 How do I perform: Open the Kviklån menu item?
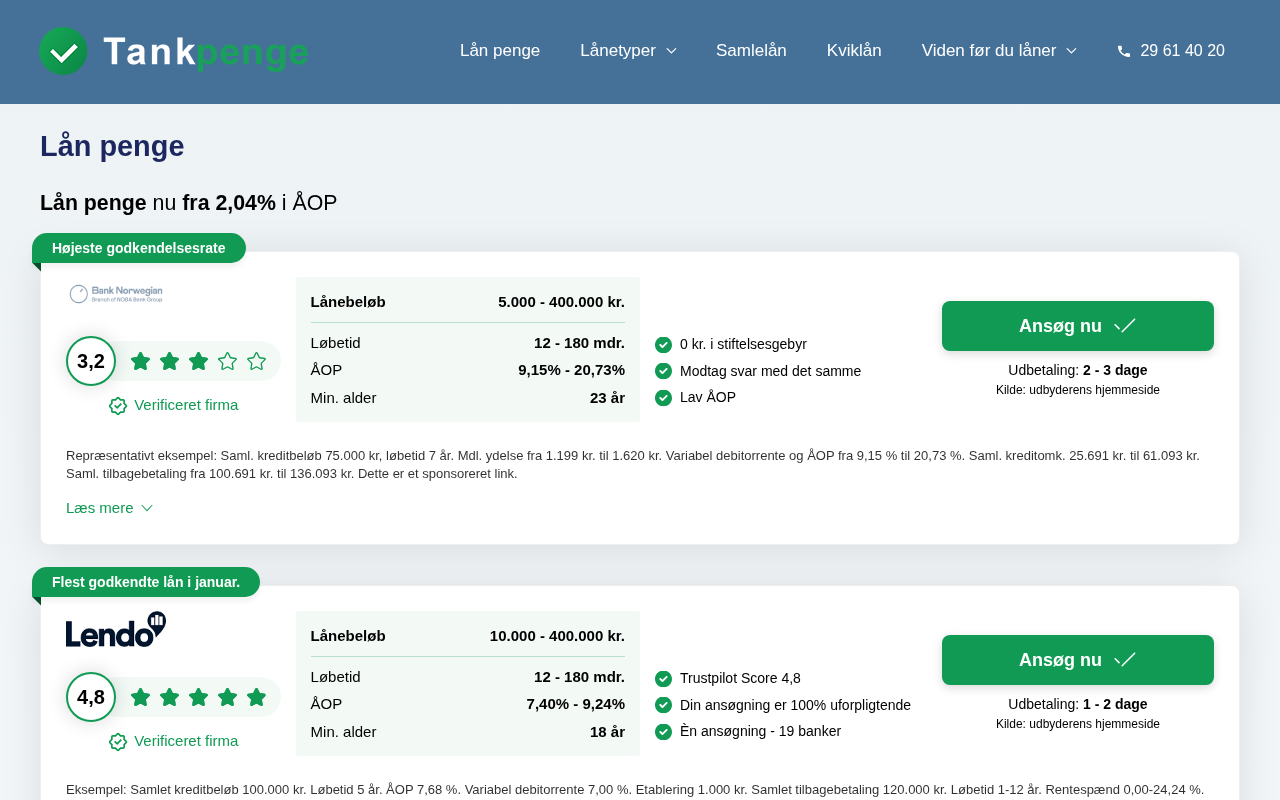coord(854,51)
